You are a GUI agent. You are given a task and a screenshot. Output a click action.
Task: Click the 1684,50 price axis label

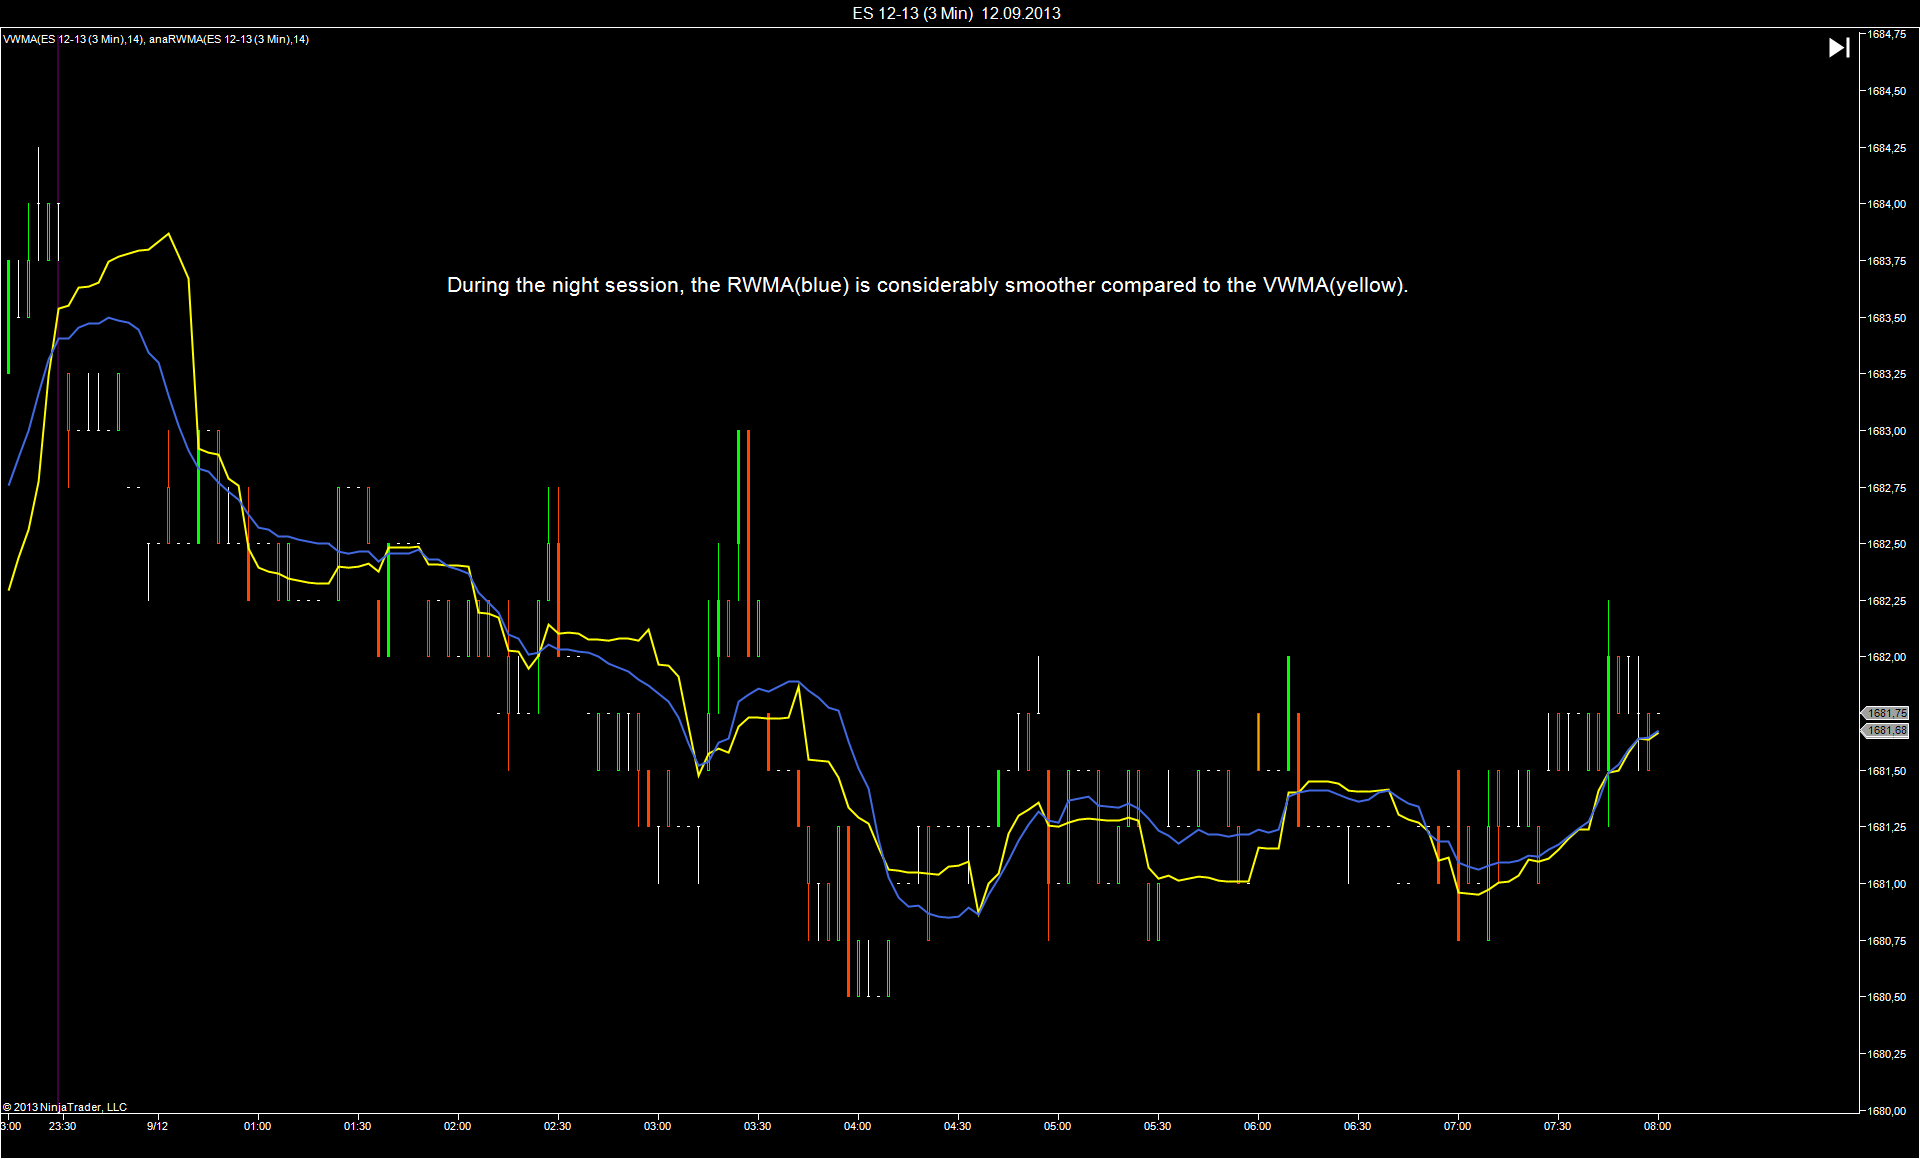(x=1887, y=91)
